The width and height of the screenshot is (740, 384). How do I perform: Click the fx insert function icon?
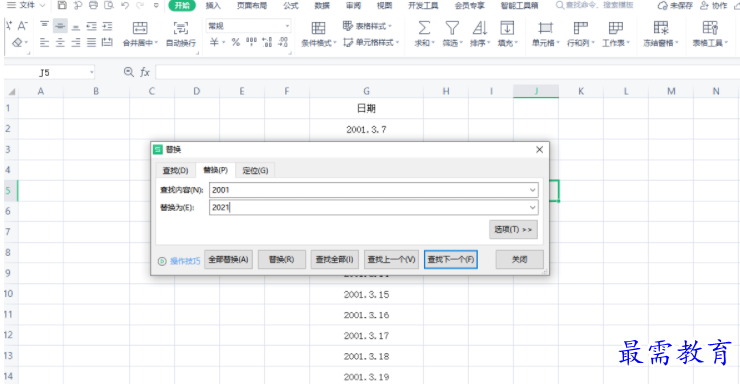[145, 72]
